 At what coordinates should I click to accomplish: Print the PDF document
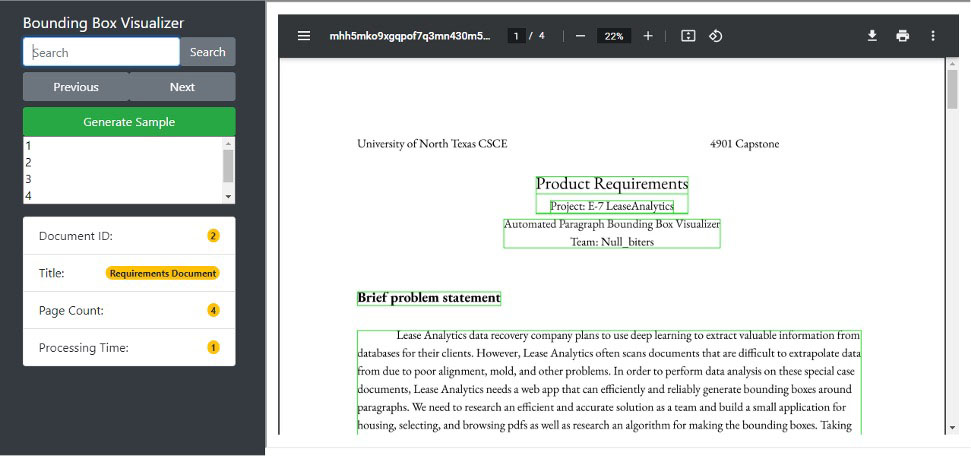pos(902,36)
